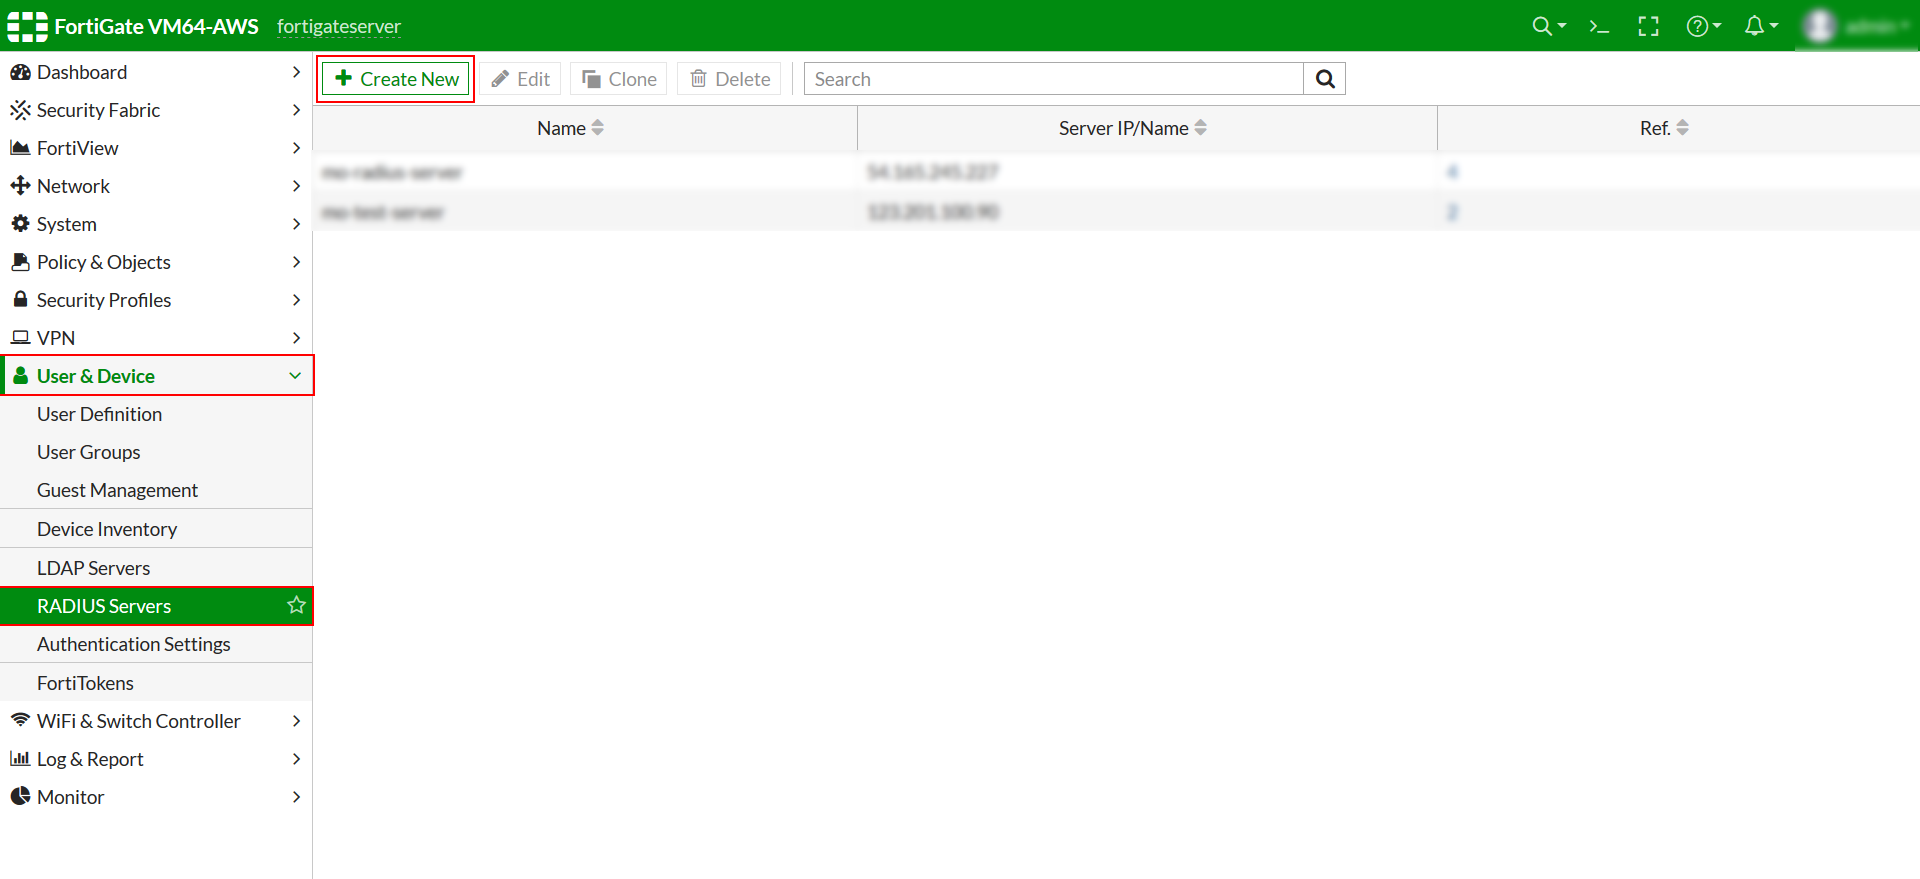
Task: Open the global search magnifier in header
Action: [1548, 26]
